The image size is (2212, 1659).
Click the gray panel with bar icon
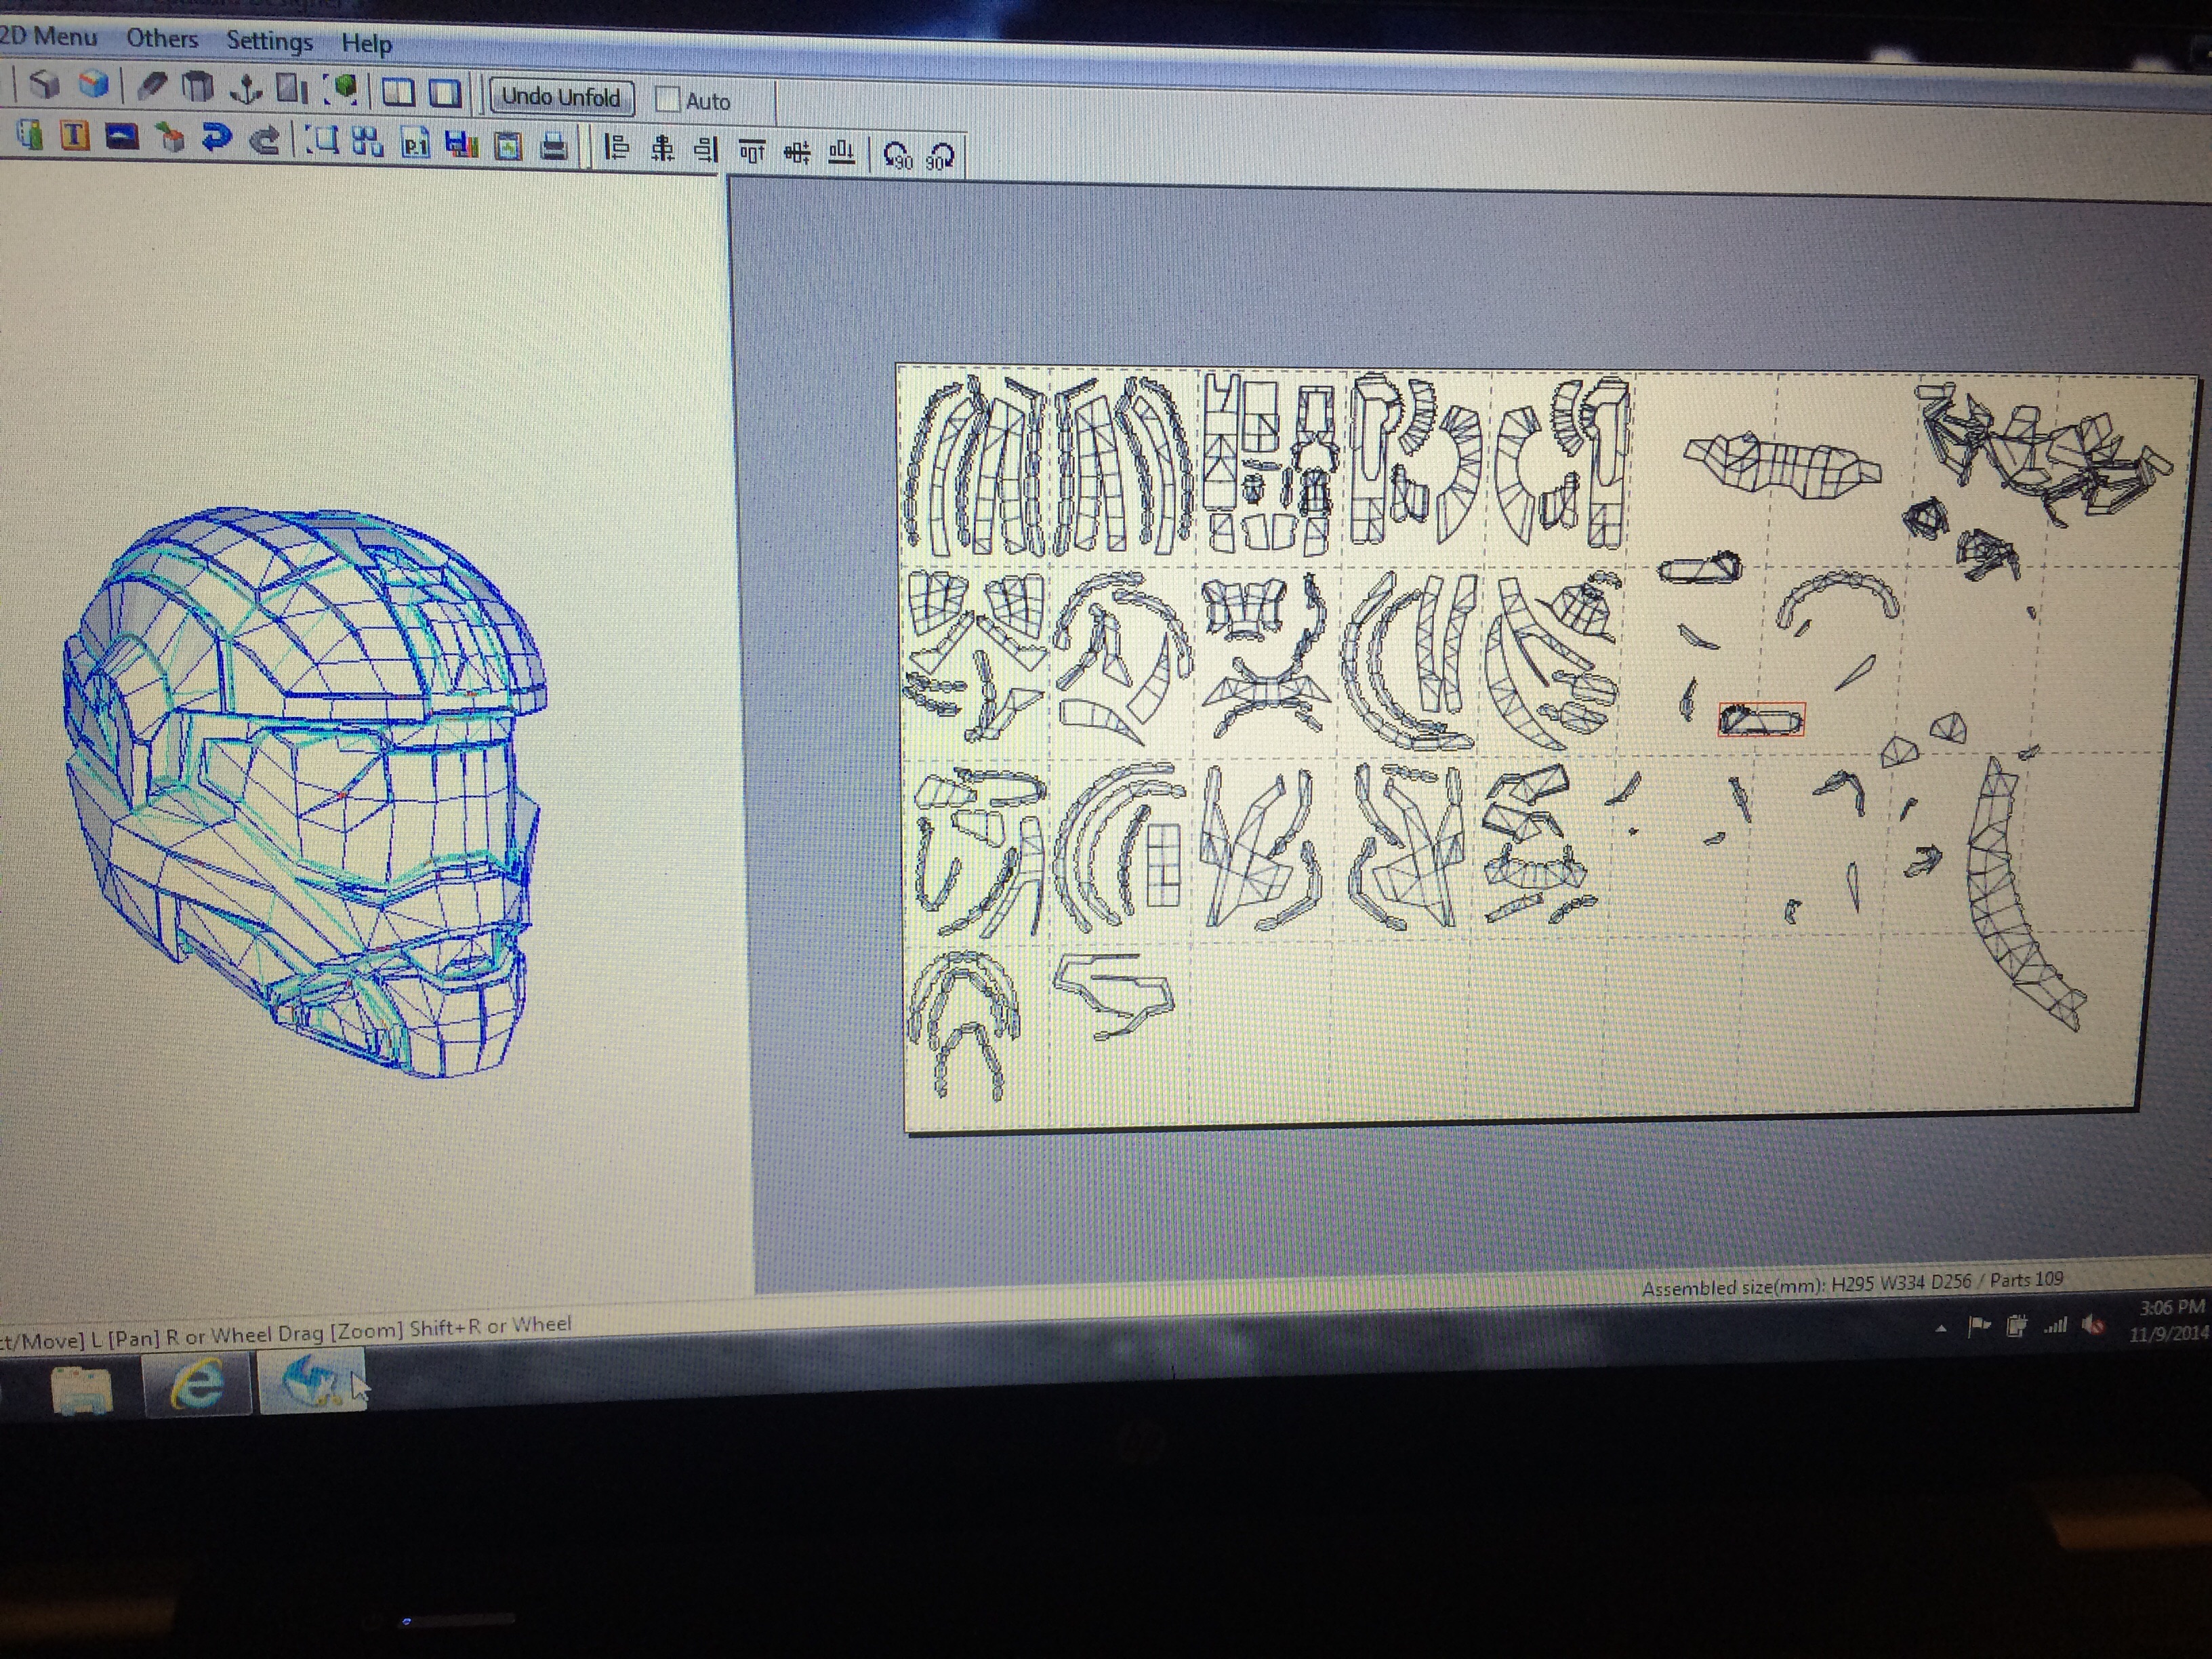click(x=292, y=90)
